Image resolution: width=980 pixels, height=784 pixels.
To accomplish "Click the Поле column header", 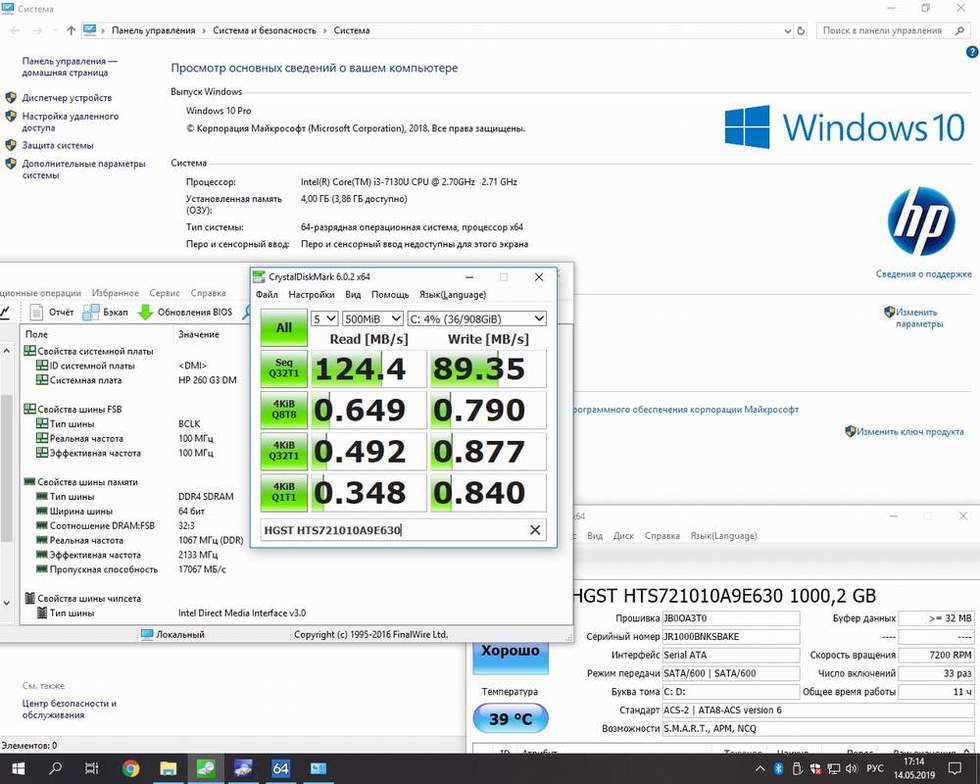I will (36, 334).
